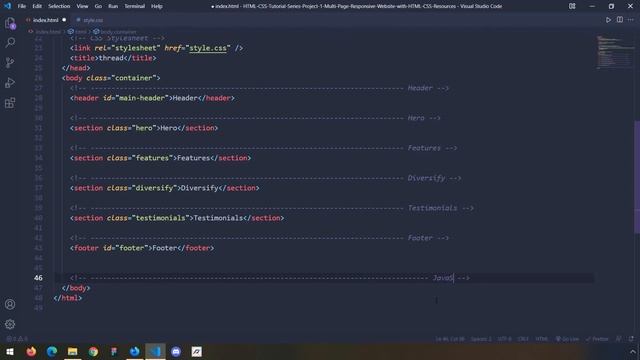This screenshot has width=640, height=360.
Task: Open the Run and Debug view
Action: (x=10, y=82)
